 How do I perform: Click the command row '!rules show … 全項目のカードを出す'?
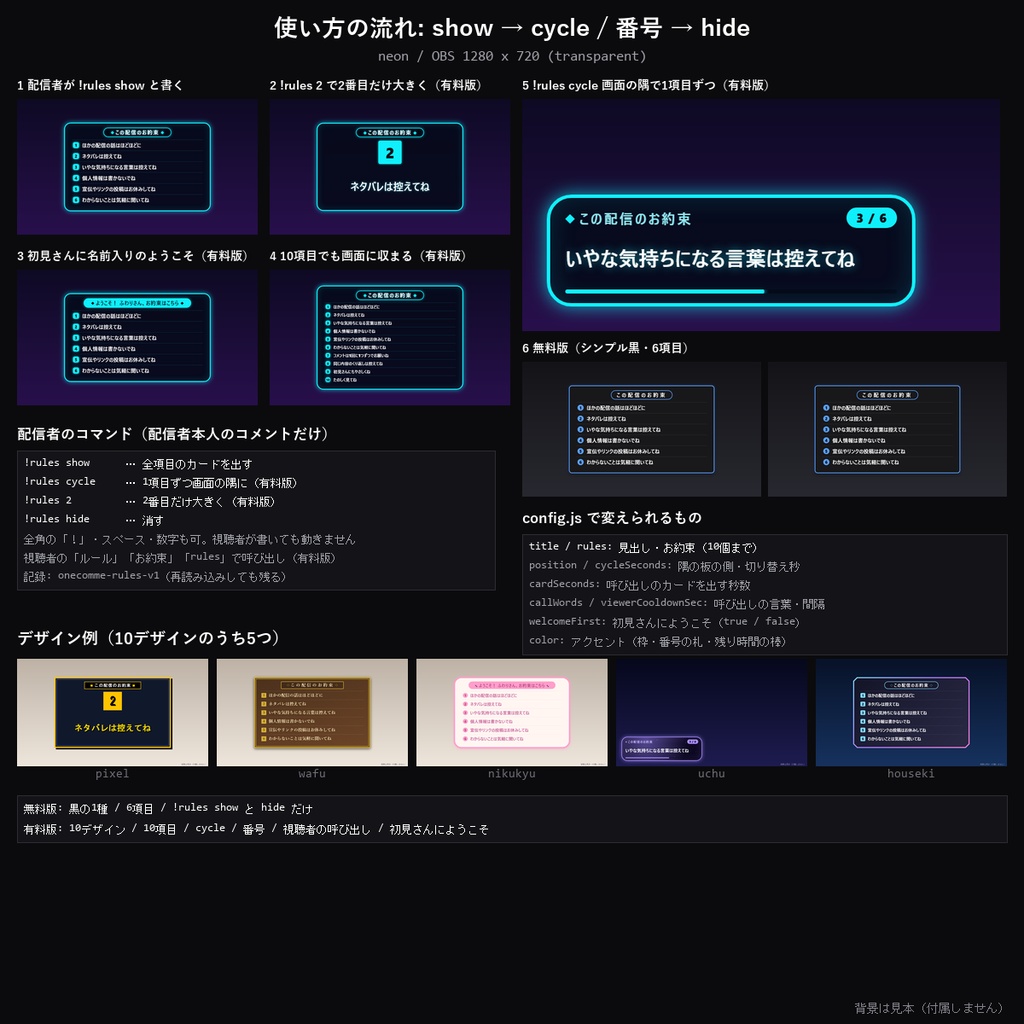pos(138,464)
